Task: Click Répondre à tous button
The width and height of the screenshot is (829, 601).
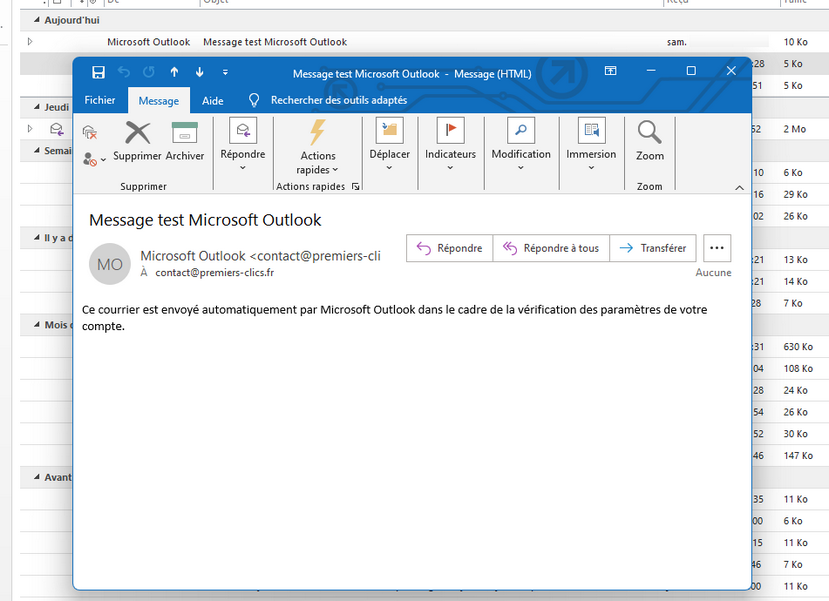Action: click(551, 248)
